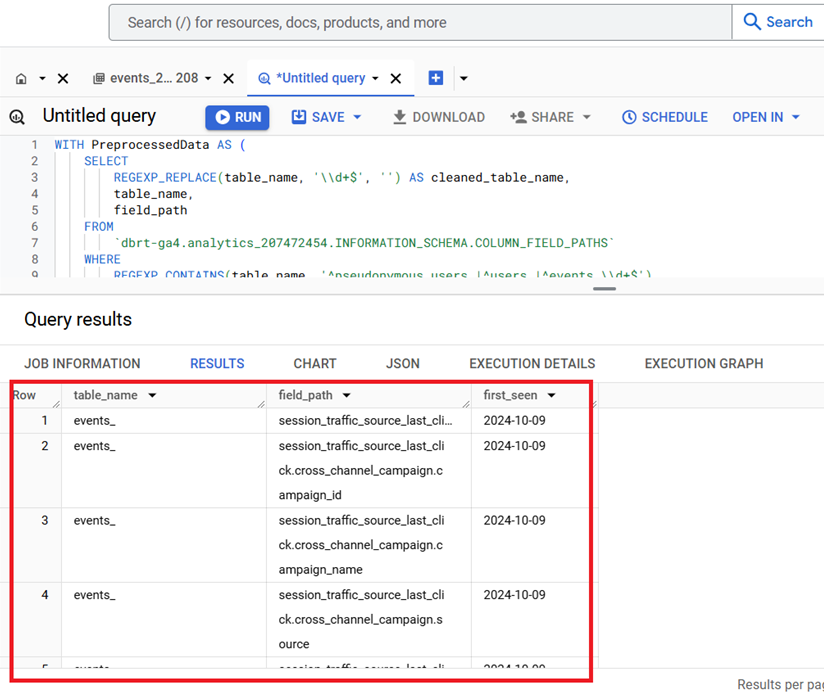Image resolution: width=824 pixels, height=695 pixels.
Task: Open the table_name column sort menu
Action: [x=152, y=396]
